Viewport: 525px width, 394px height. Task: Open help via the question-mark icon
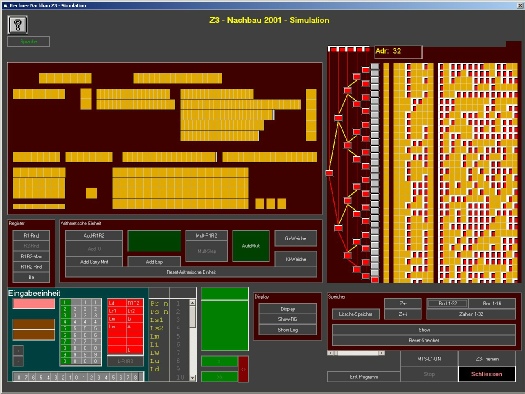coord(18,25)
